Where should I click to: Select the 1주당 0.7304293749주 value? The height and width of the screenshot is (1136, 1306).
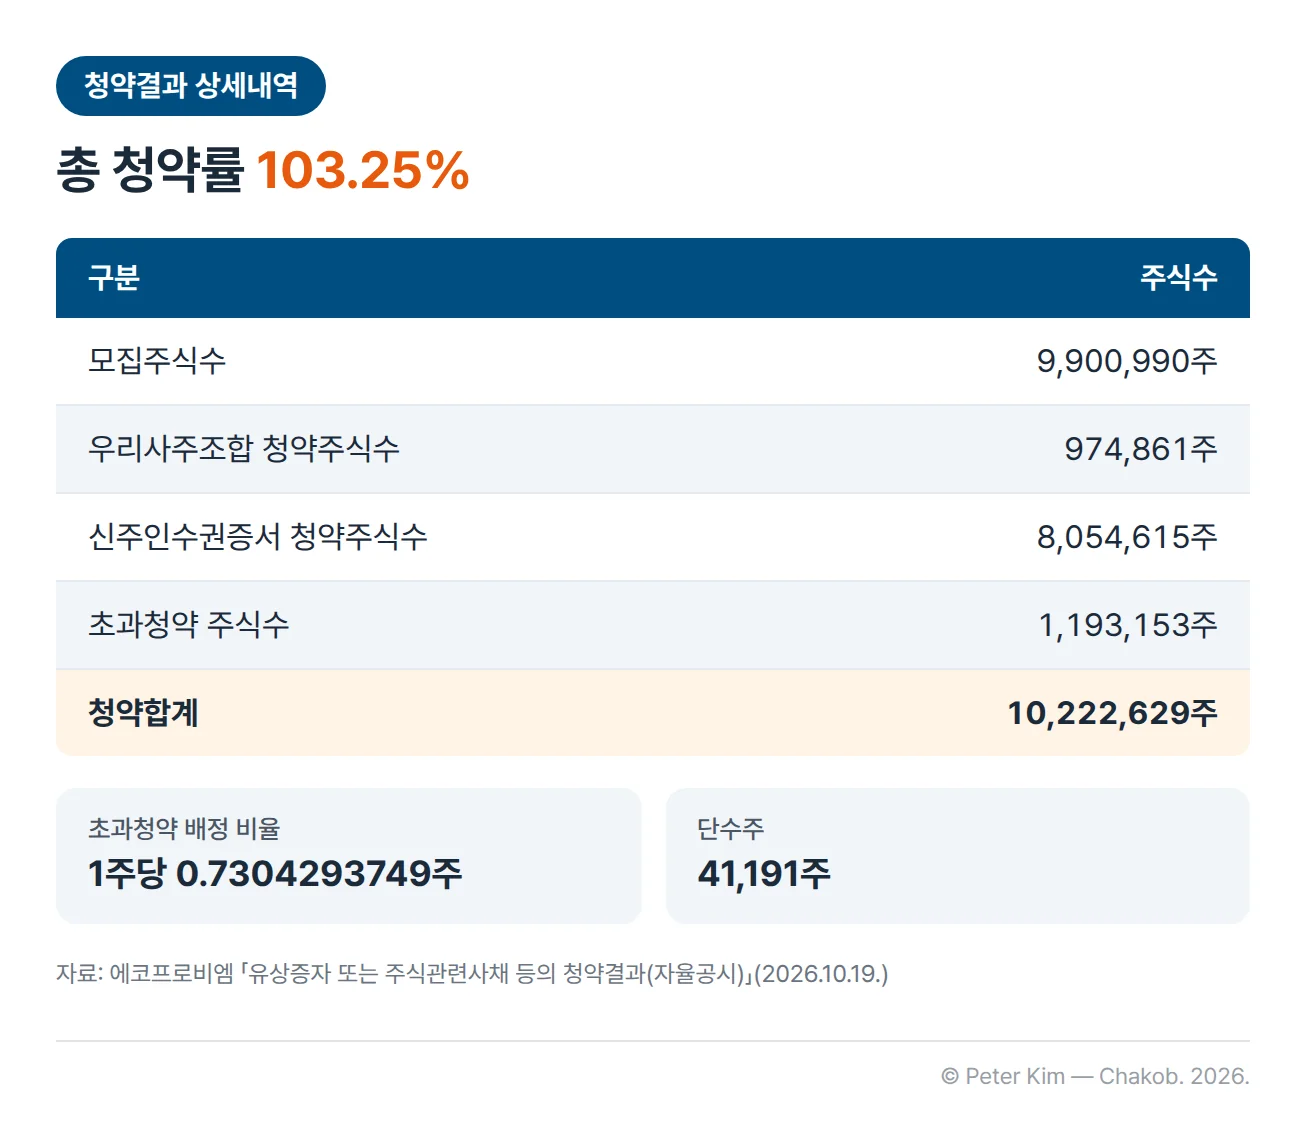coord(275,874)
